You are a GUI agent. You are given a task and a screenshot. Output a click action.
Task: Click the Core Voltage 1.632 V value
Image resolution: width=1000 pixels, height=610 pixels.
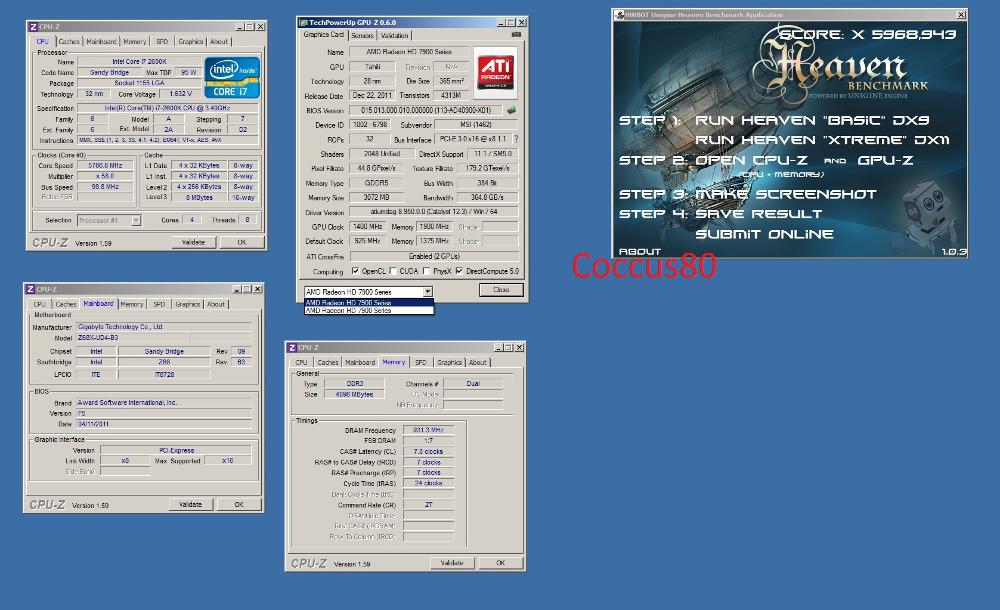pyautogui.click(x=181, y=94)
